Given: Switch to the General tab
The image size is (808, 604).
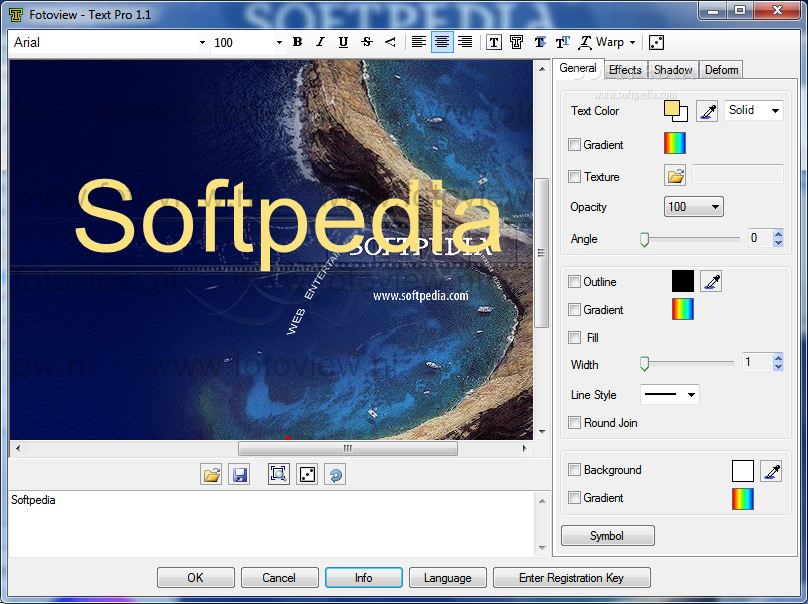Looking at the screenshot, I should tap(578, 68).
